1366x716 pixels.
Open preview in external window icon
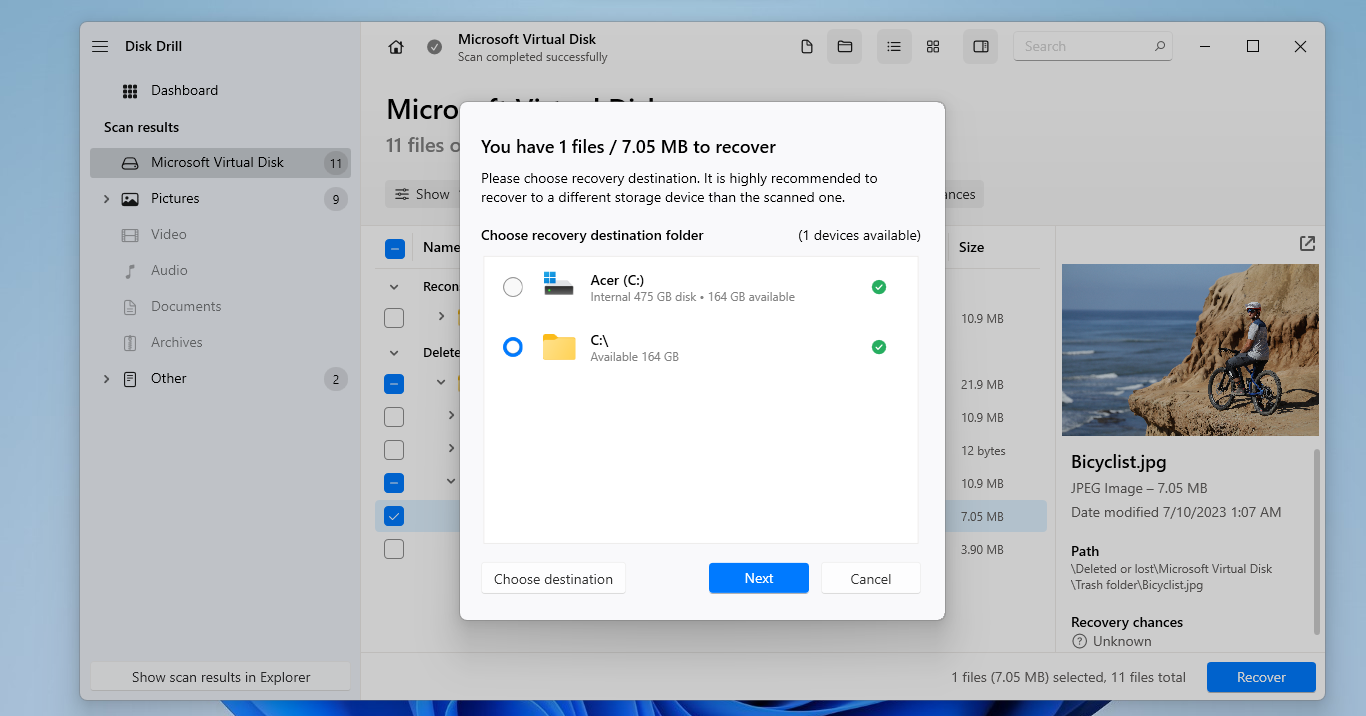[1307, 243]
